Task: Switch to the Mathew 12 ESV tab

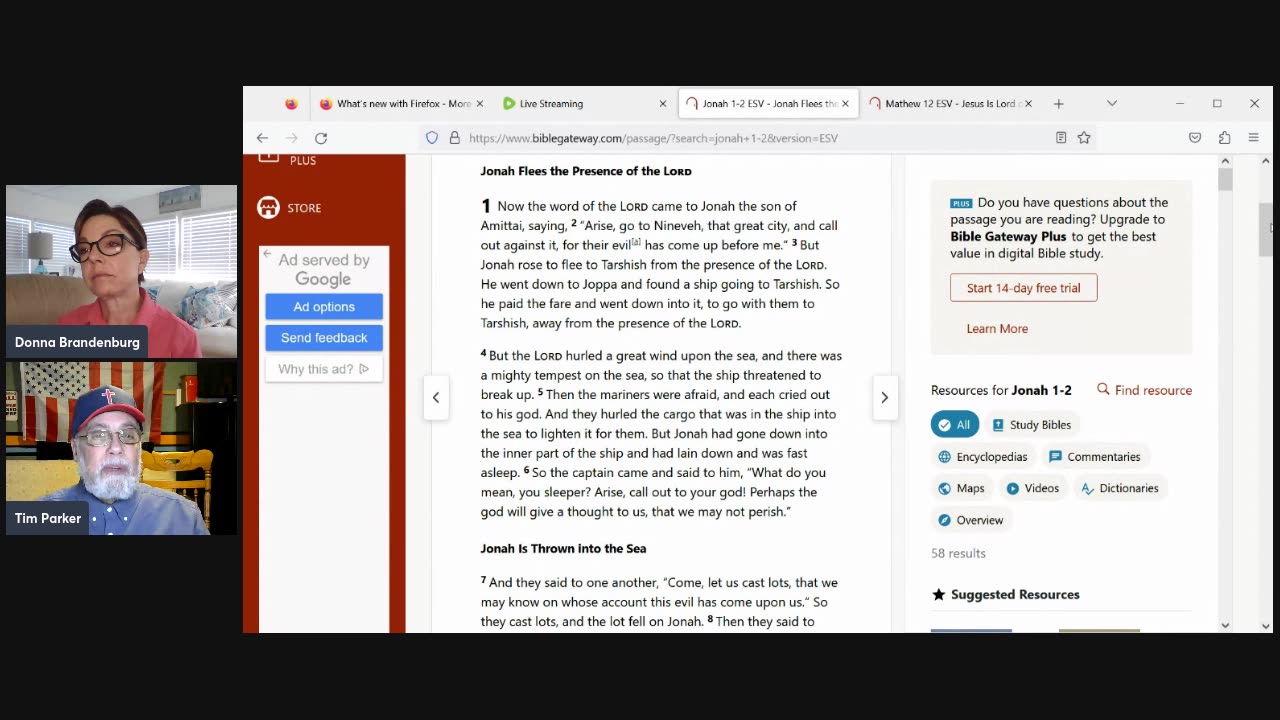Action: pyautogui.click(x=950, y=104)
